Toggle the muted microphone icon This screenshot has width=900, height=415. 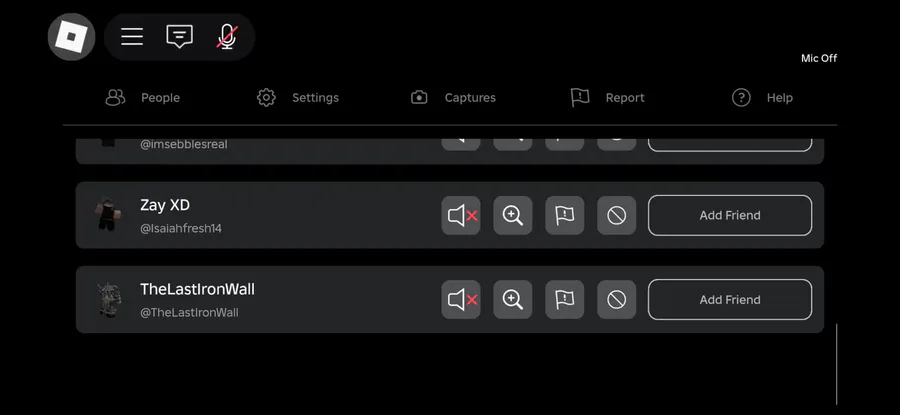click(x=227, y=37)
